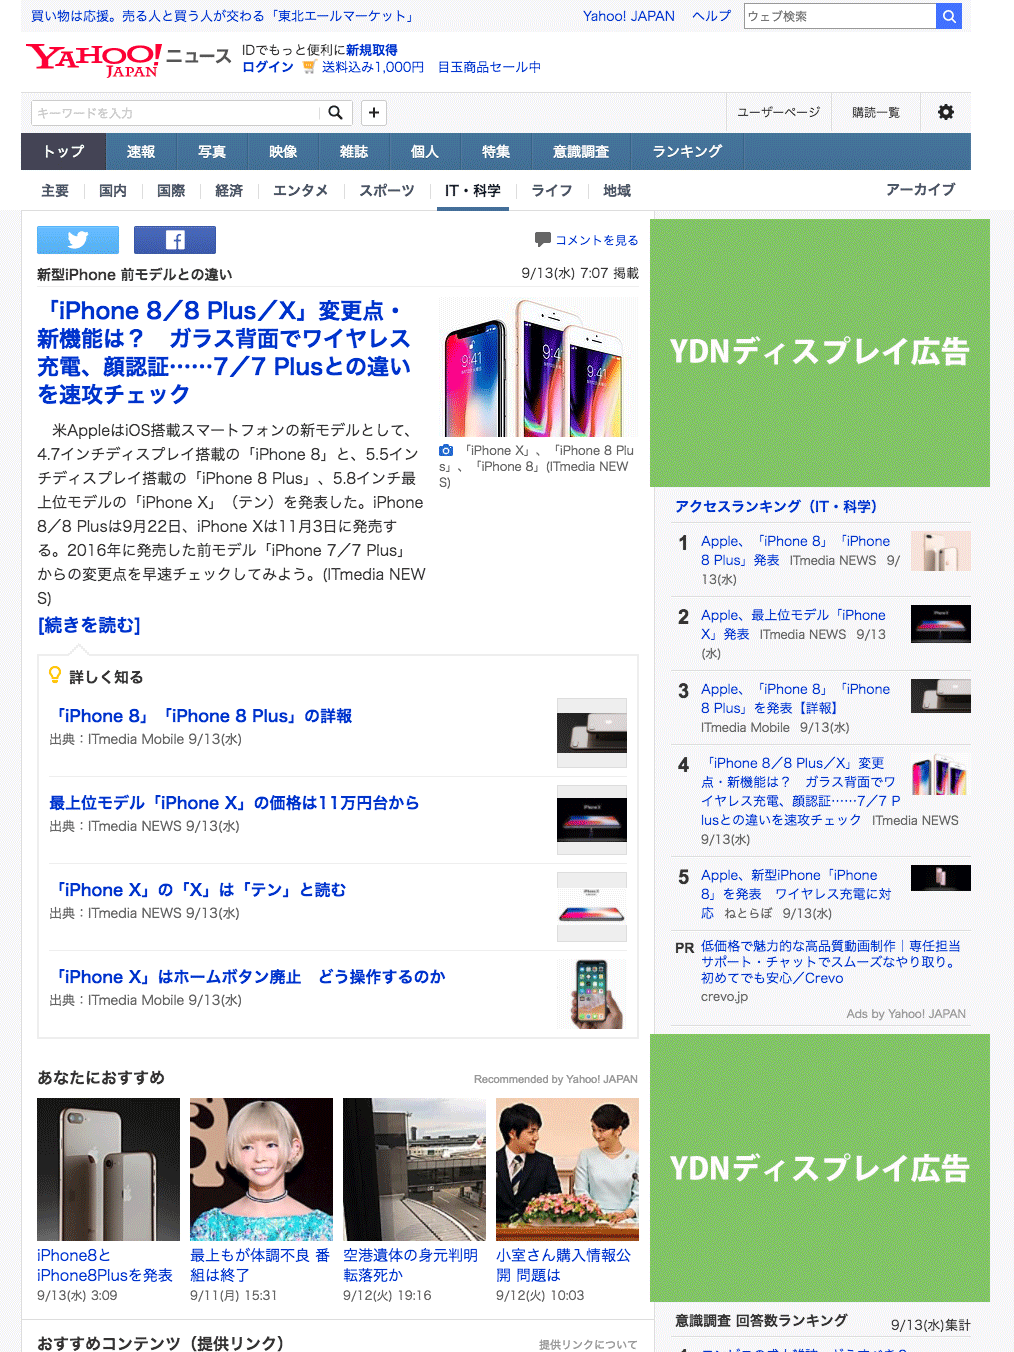Open the トップ main tab

click(63, 151)
